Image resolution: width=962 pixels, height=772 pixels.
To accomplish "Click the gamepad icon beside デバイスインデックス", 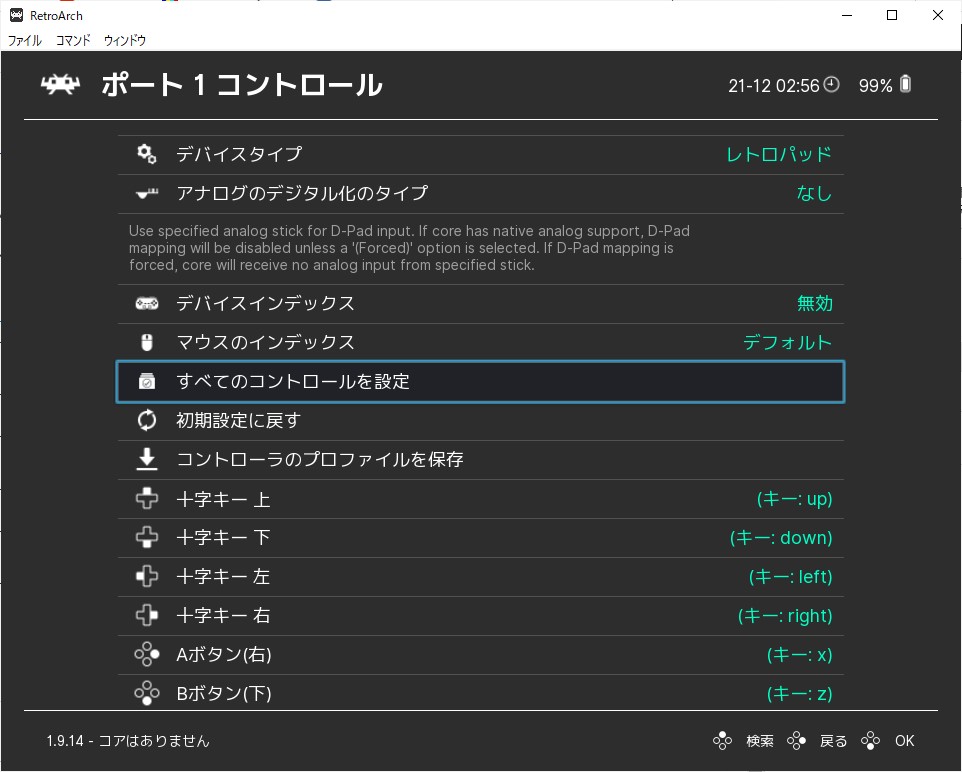I will [147, 303].
